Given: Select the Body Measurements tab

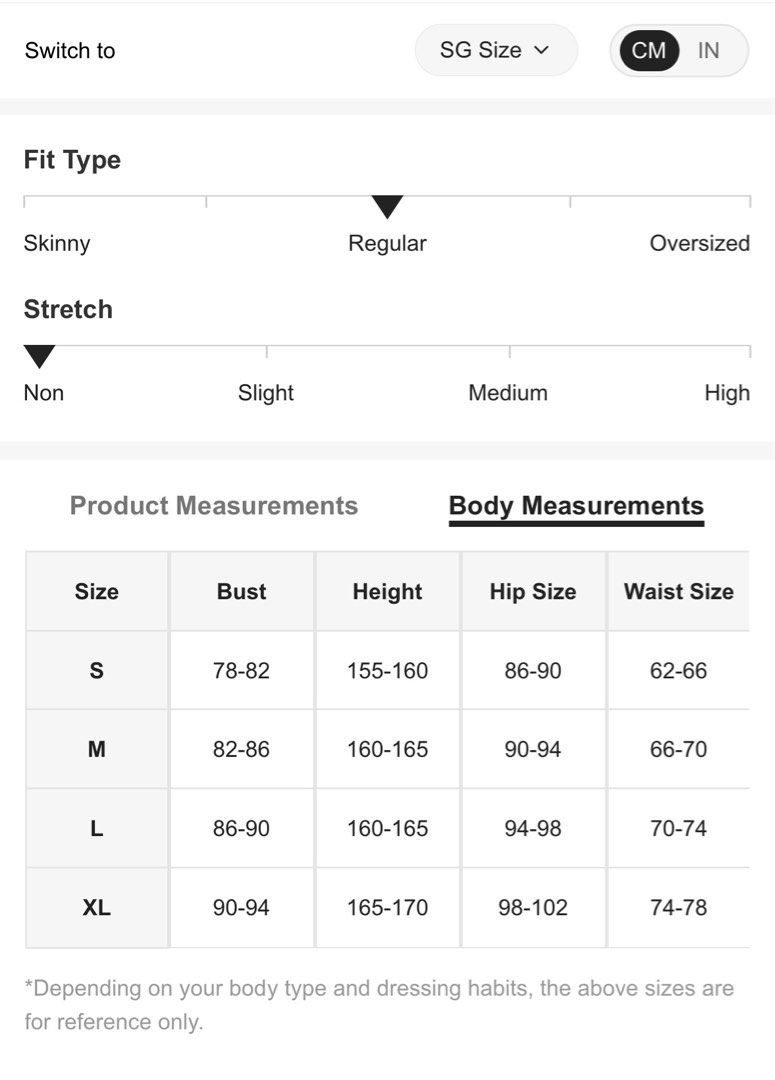Looking at the screenshot, I should [x=576, y=506].
